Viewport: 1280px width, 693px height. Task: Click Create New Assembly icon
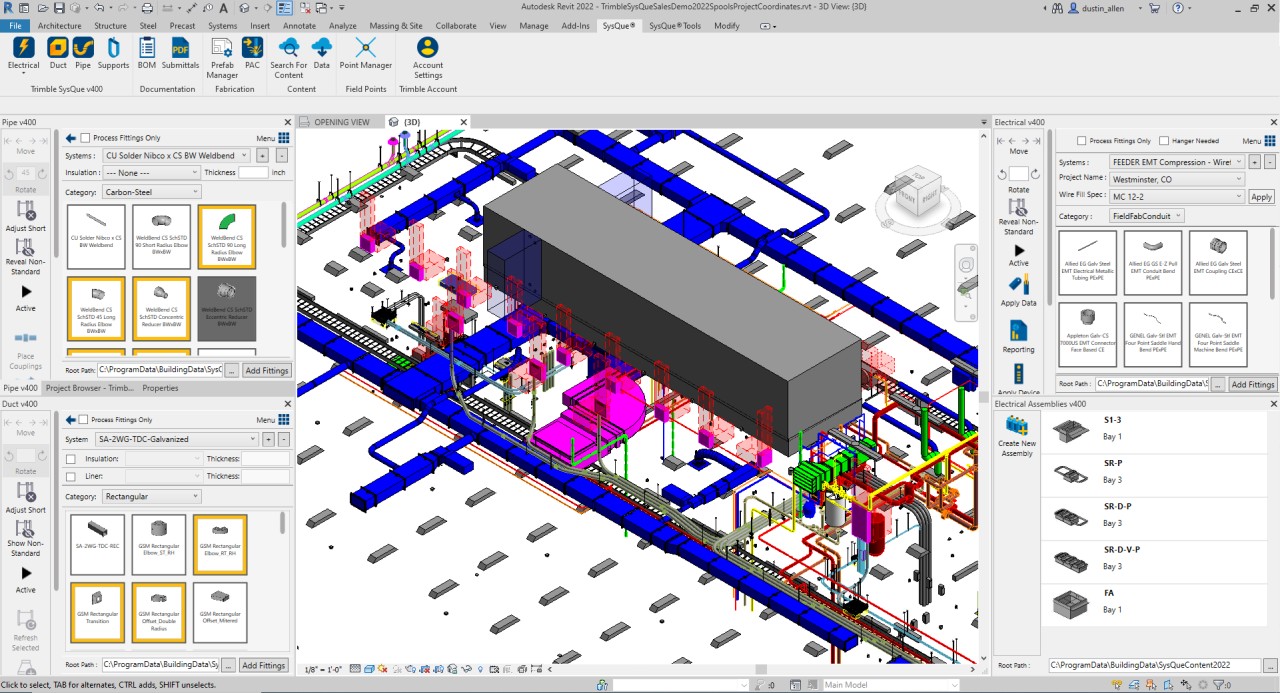pyautogui.click(x=1017, y=427)
